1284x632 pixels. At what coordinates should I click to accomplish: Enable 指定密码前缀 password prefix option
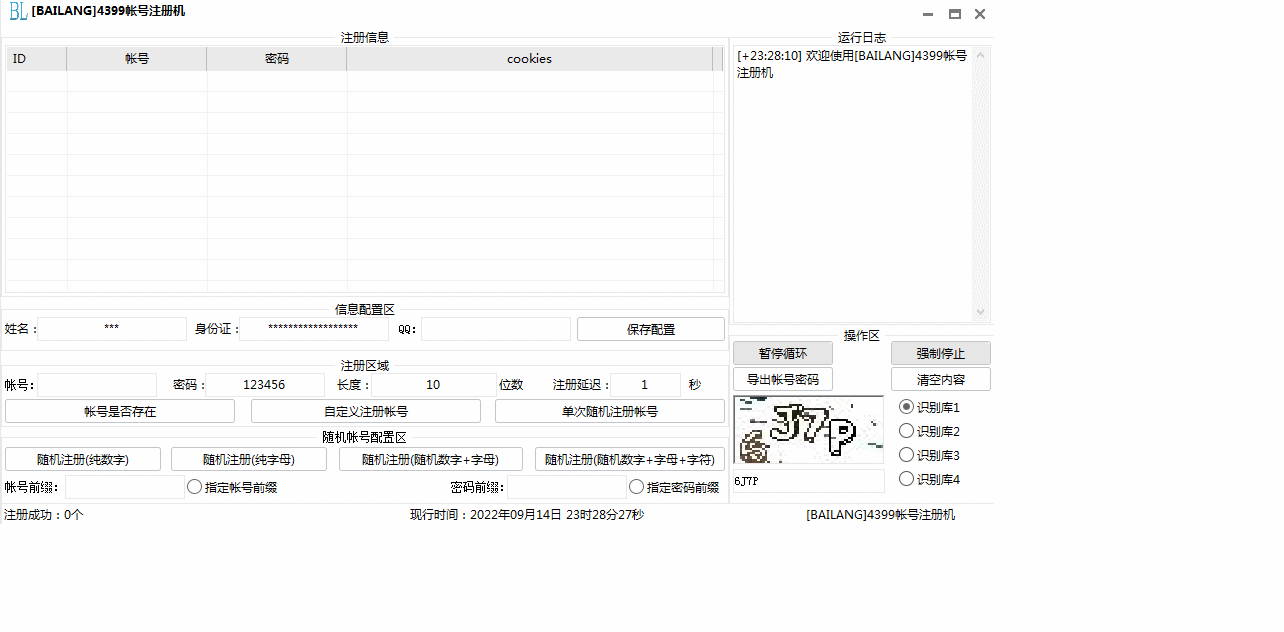(x=636, y=486)
